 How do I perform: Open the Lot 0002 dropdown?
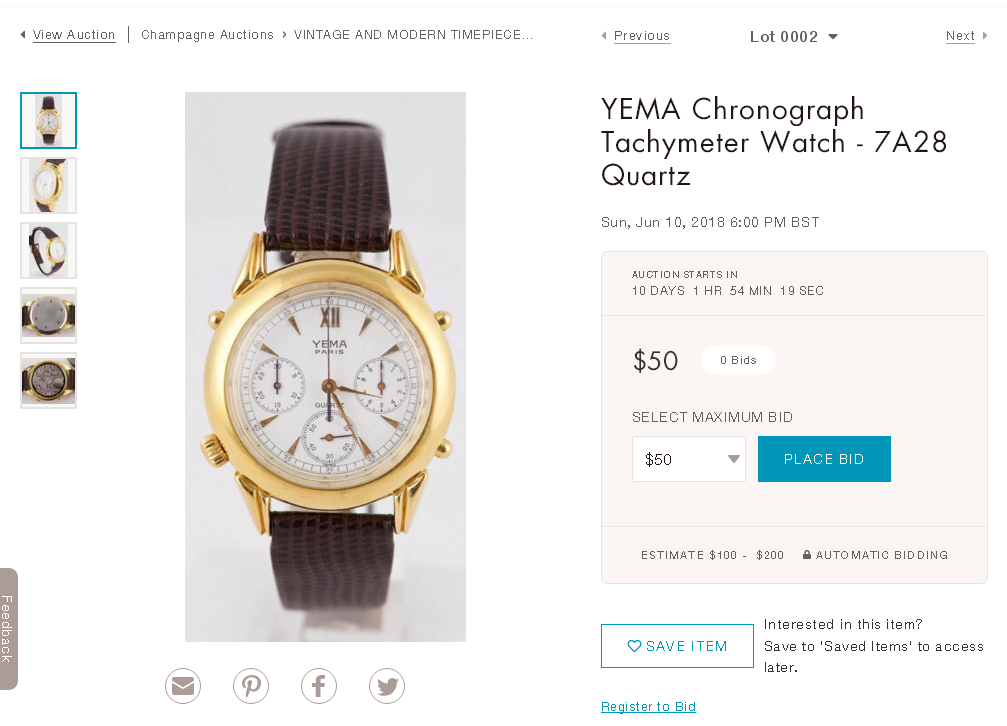pos(794,37)
